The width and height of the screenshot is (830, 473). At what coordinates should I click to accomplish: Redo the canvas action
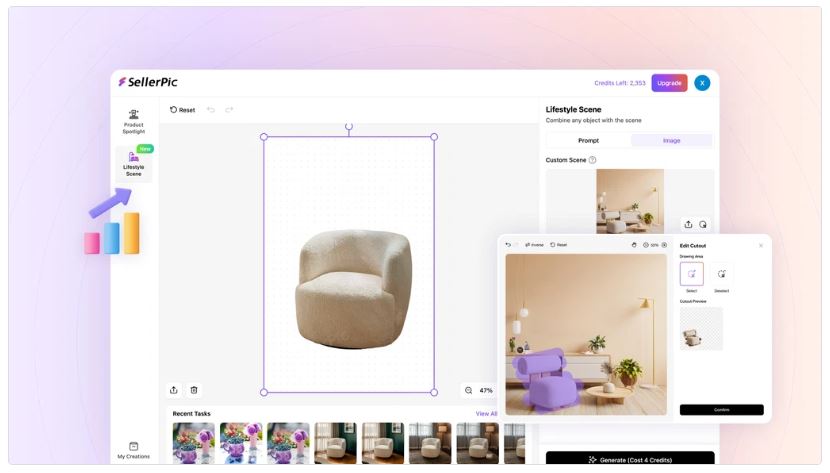(x=229, y=110)
